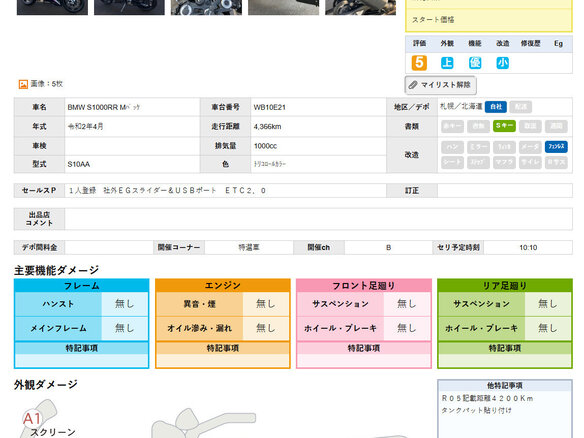This screenshot has width=584, height=438.
Task: Click the green Sキー document badge
Action: pyautogui.click(x=504, y=126)
